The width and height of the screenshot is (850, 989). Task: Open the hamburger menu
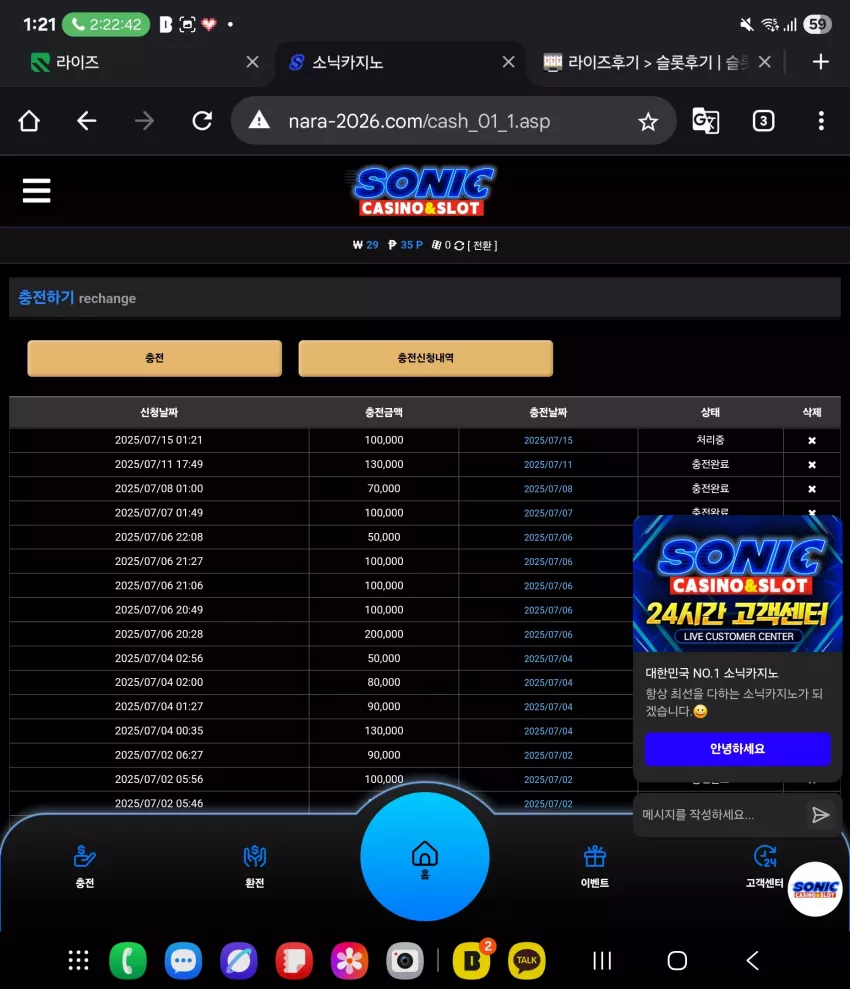(x=37, y=190)
